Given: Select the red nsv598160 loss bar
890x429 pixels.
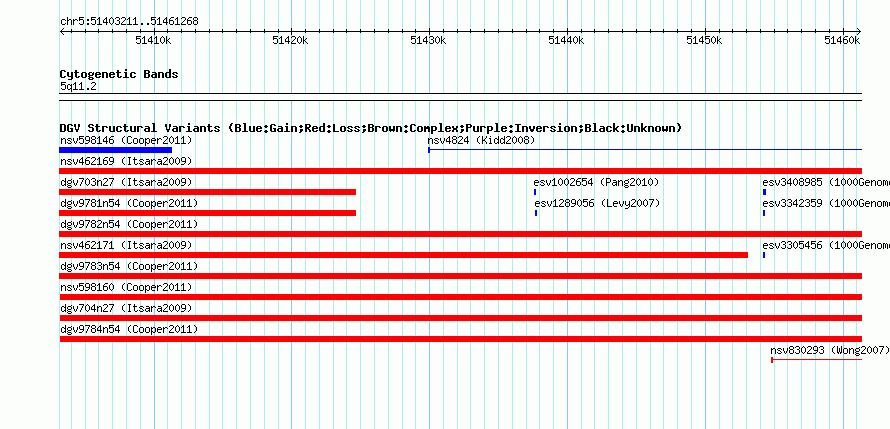Looking at the screenshot, I should click(461, 297).
